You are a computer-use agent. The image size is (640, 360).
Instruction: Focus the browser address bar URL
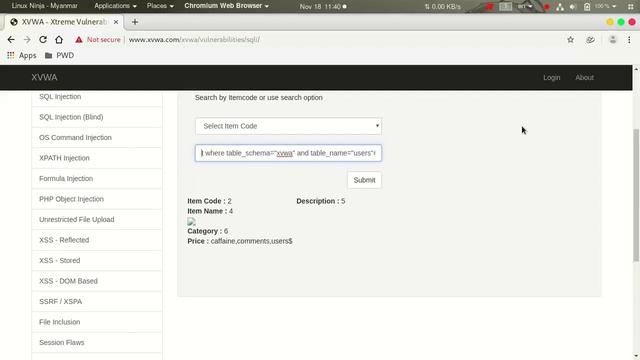pos(194,40)
